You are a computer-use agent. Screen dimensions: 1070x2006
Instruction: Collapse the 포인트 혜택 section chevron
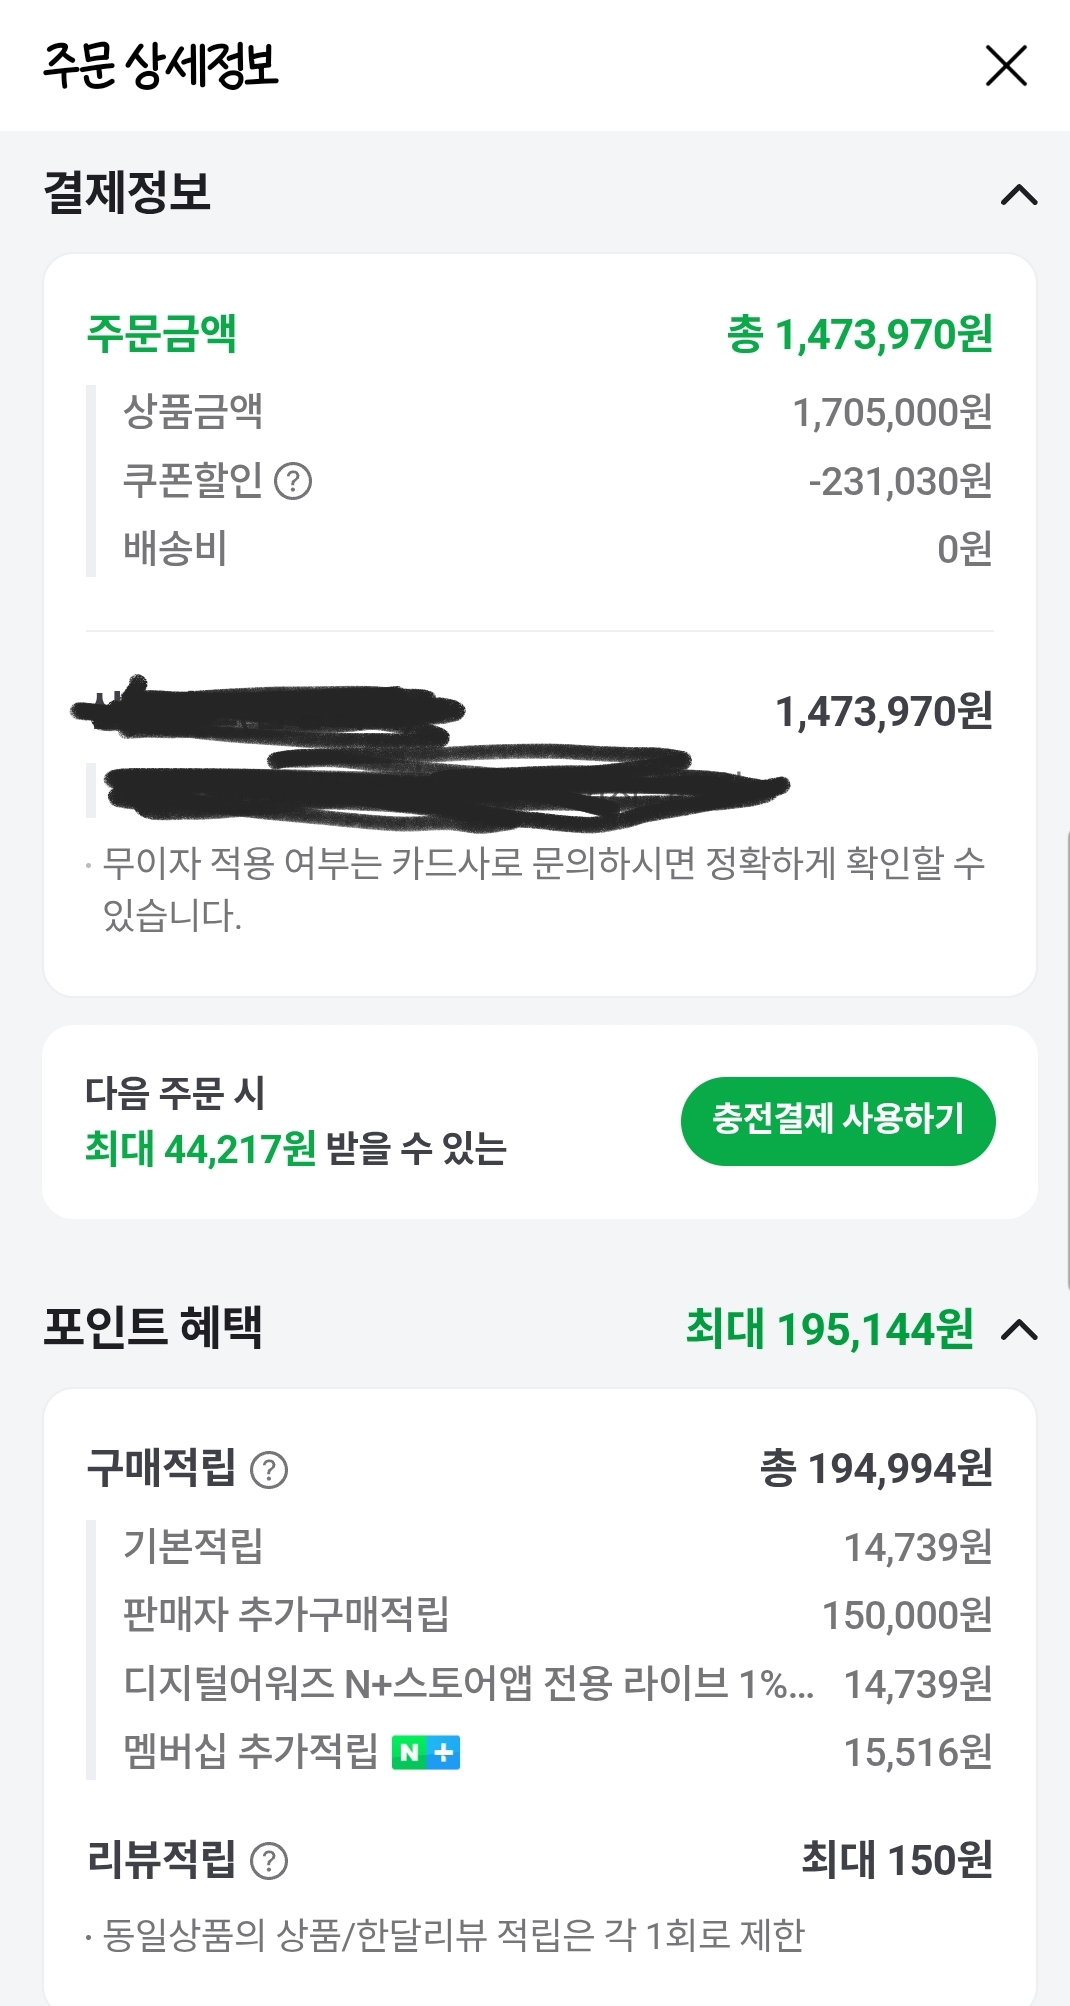pyautogui.click(x=1019, y=1330)
